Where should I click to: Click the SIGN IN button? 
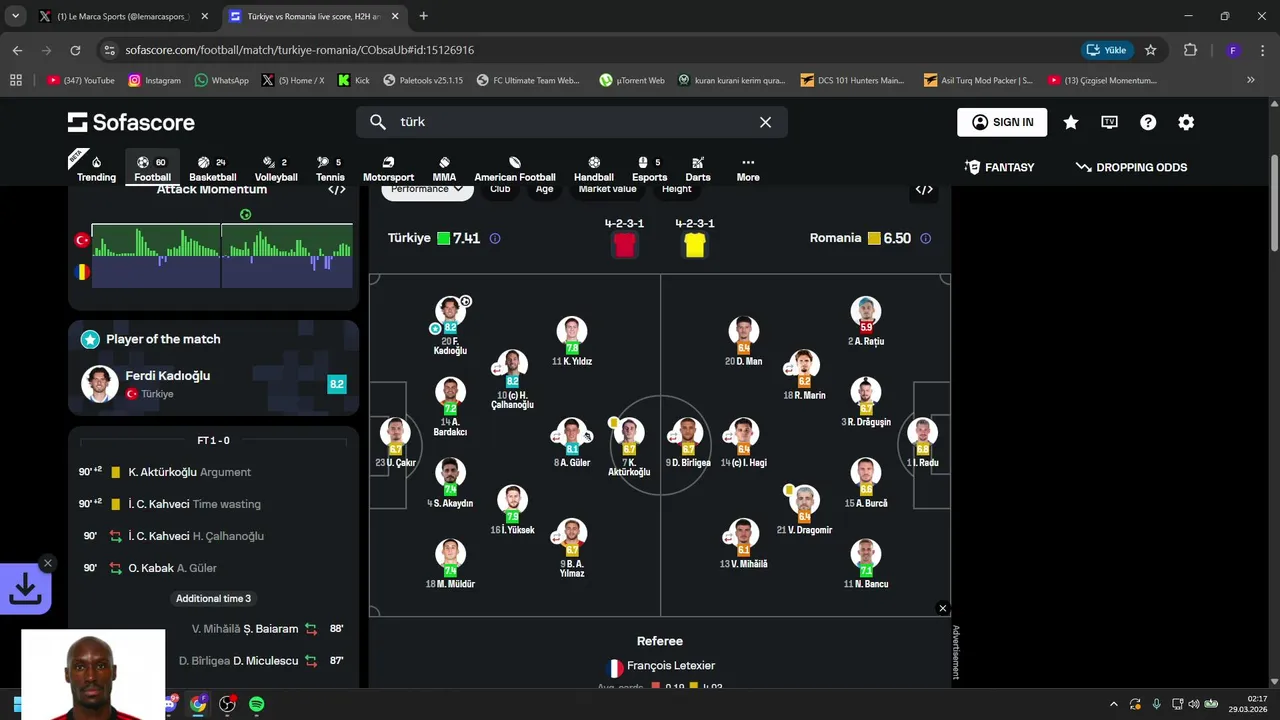coord(1002,122)
